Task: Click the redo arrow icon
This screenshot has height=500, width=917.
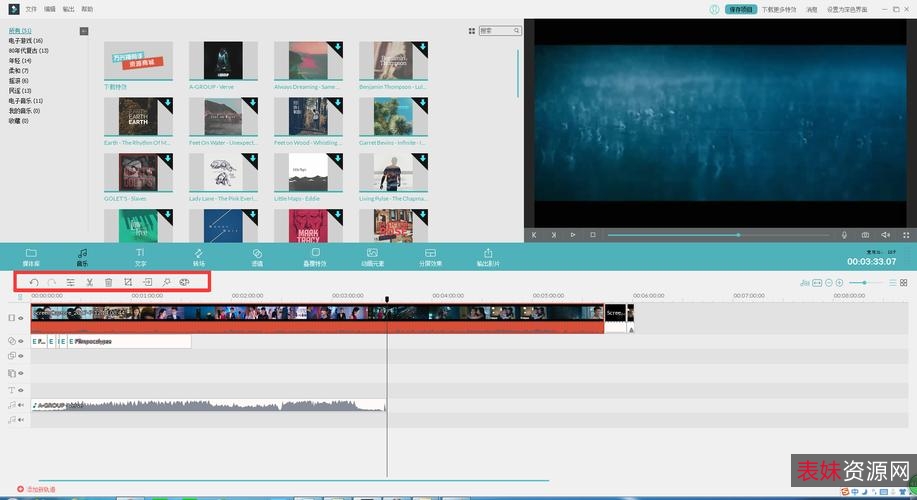Action: (x=51, y=282)
